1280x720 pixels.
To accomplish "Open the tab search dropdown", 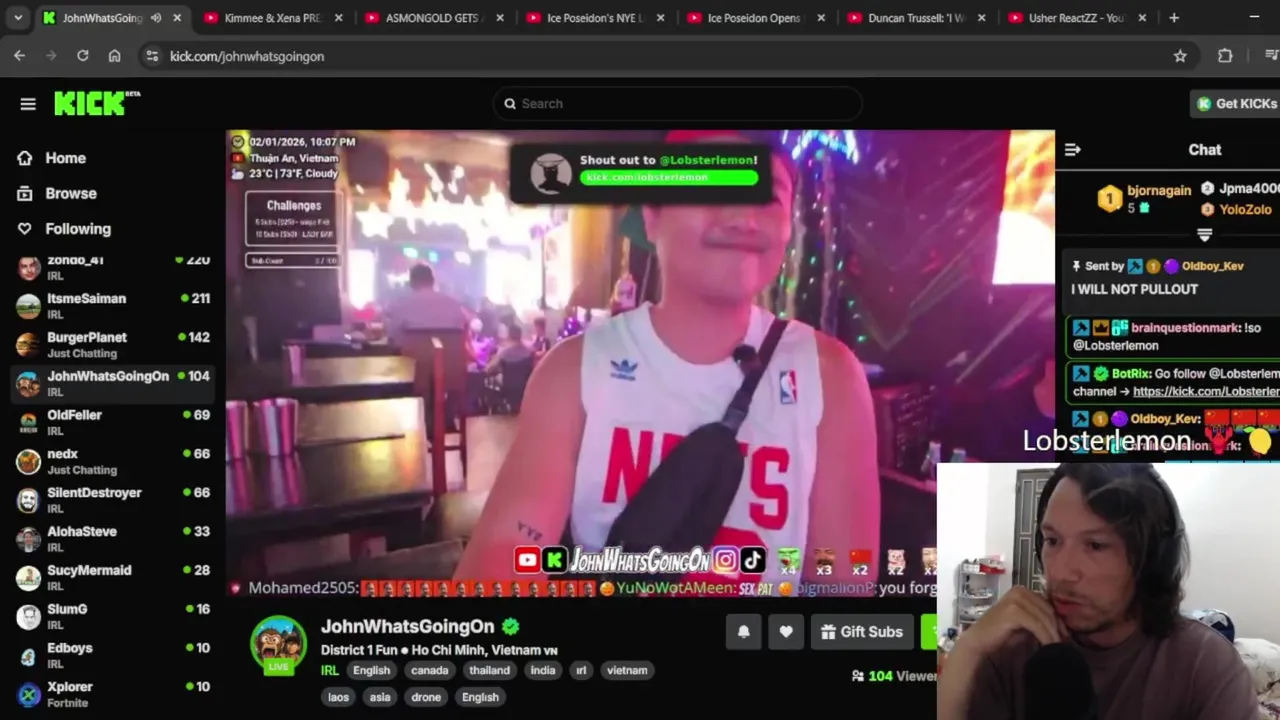I will pyautogui.click(x=18, y=18).
